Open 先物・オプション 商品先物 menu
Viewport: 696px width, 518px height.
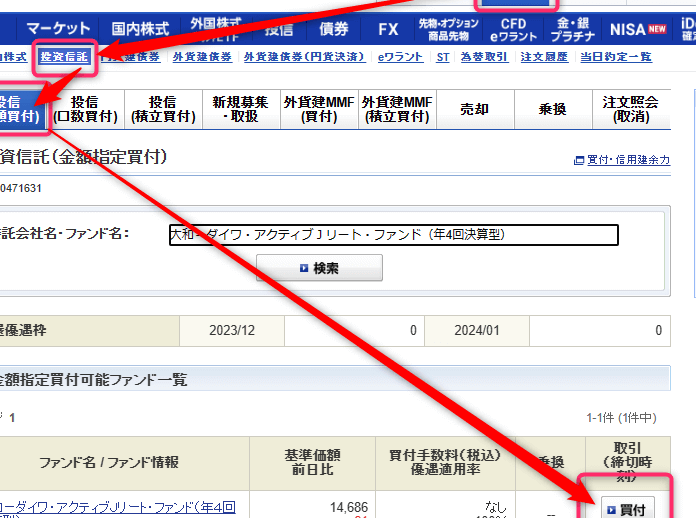448,29
